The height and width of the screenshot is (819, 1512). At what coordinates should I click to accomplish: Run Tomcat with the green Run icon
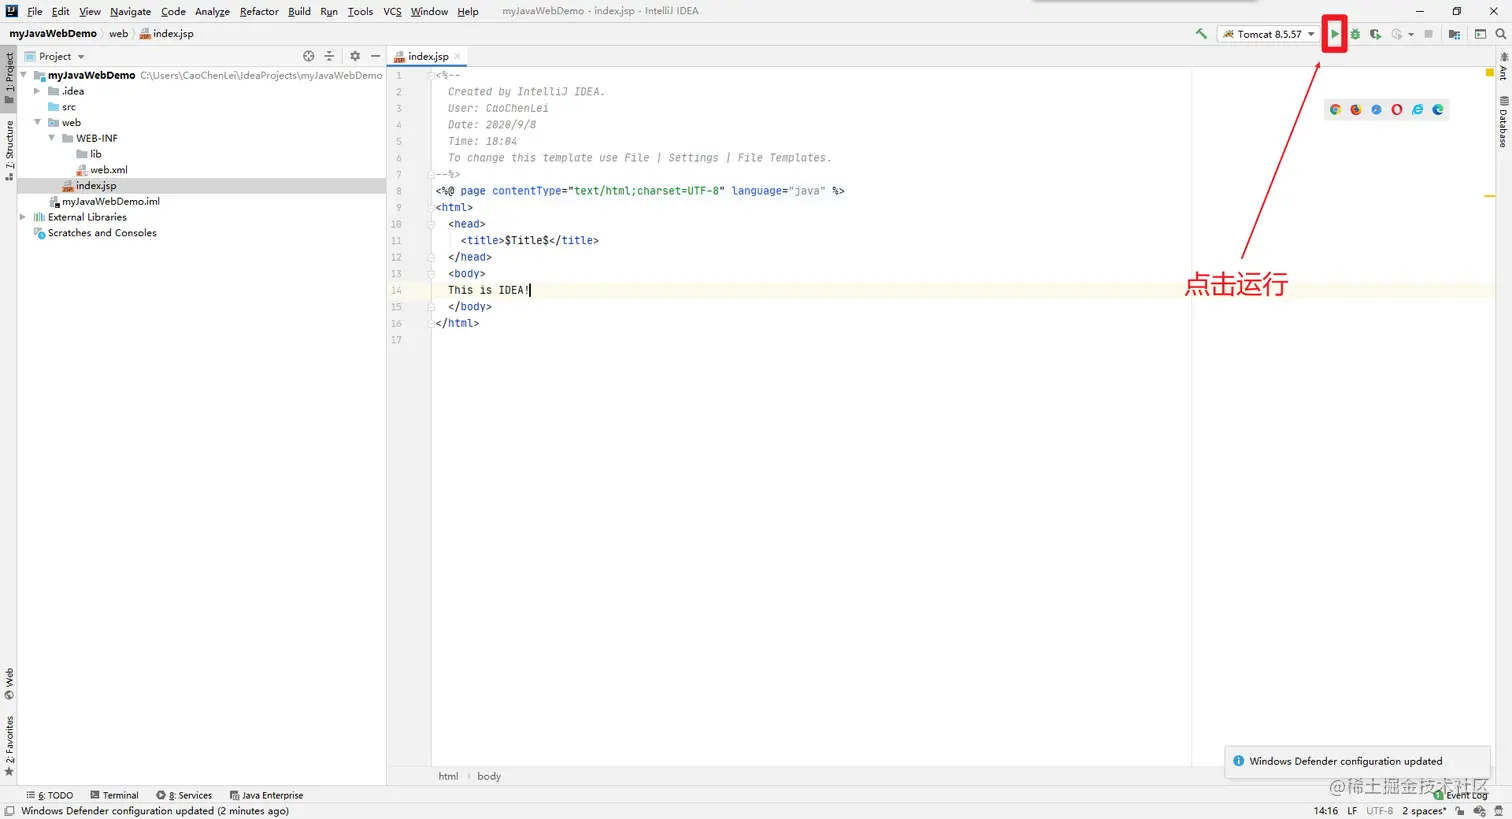pyautogui.click(x=1334, y=34)
